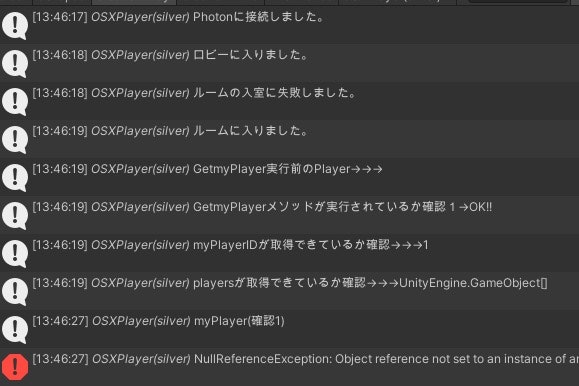Select the NullReferenceException error log entry
579x386 pixels.
click(x=290, y=368)
